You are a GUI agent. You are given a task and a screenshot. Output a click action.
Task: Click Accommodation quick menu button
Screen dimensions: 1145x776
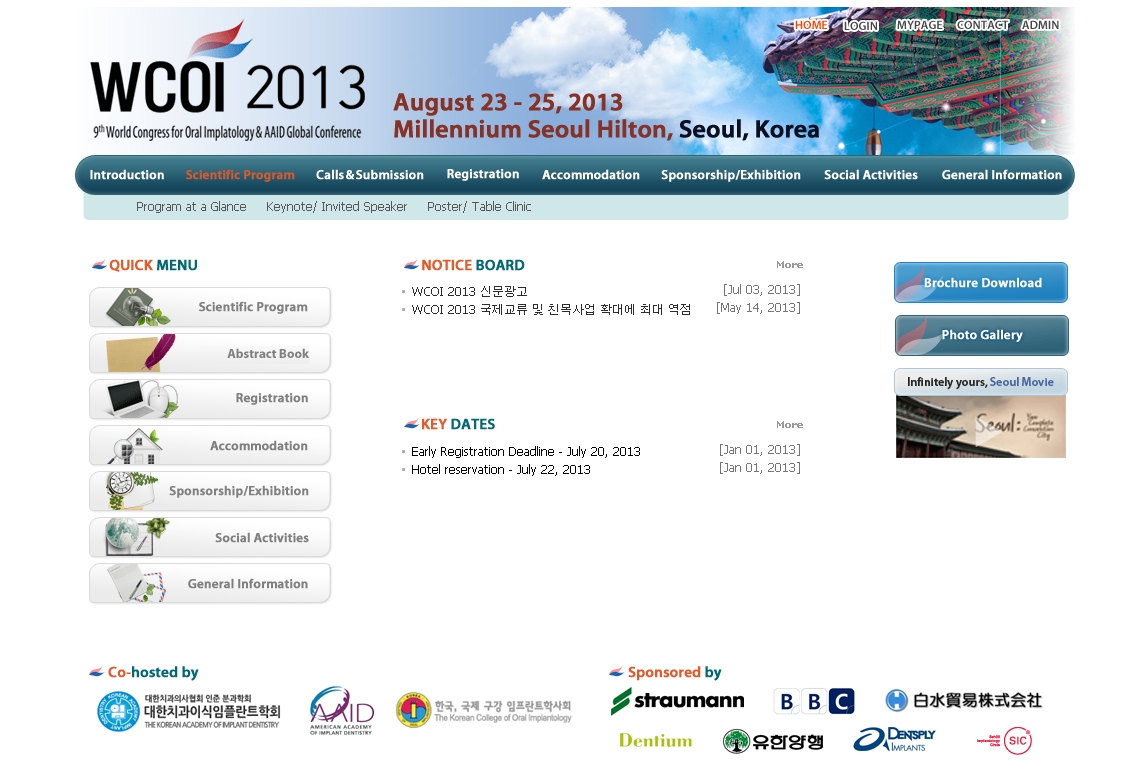[x=210, y=445]
